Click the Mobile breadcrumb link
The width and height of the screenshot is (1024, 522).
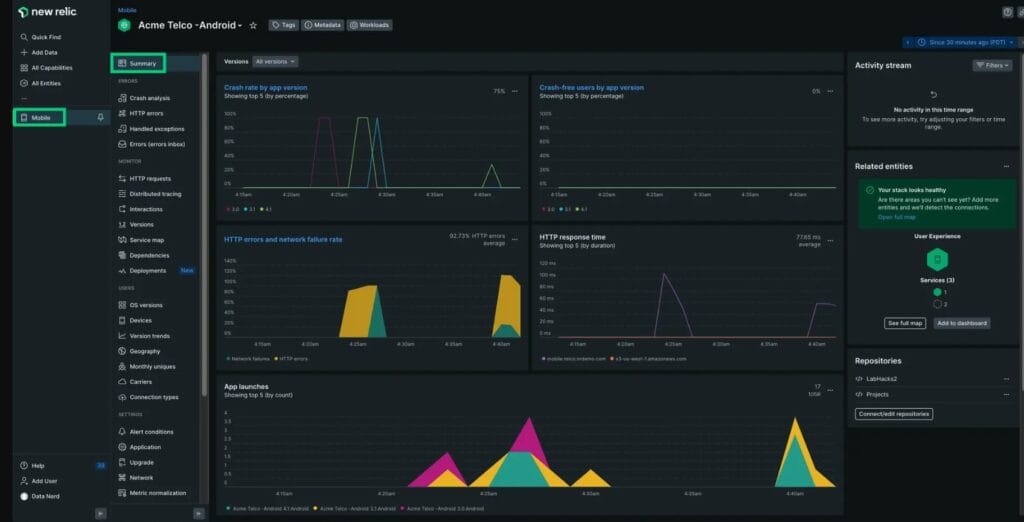125,10
